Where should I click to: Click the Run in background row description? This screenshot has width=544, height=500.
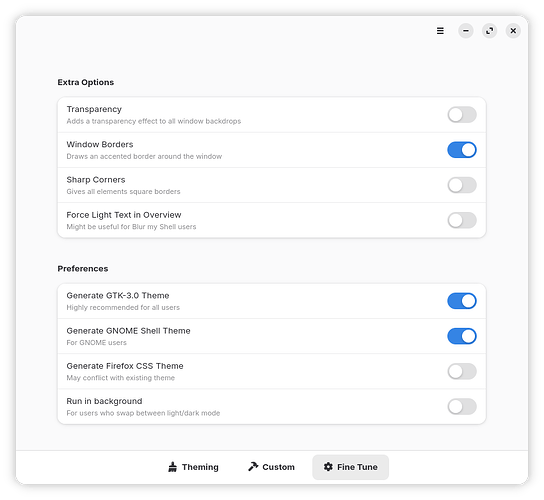143,413
